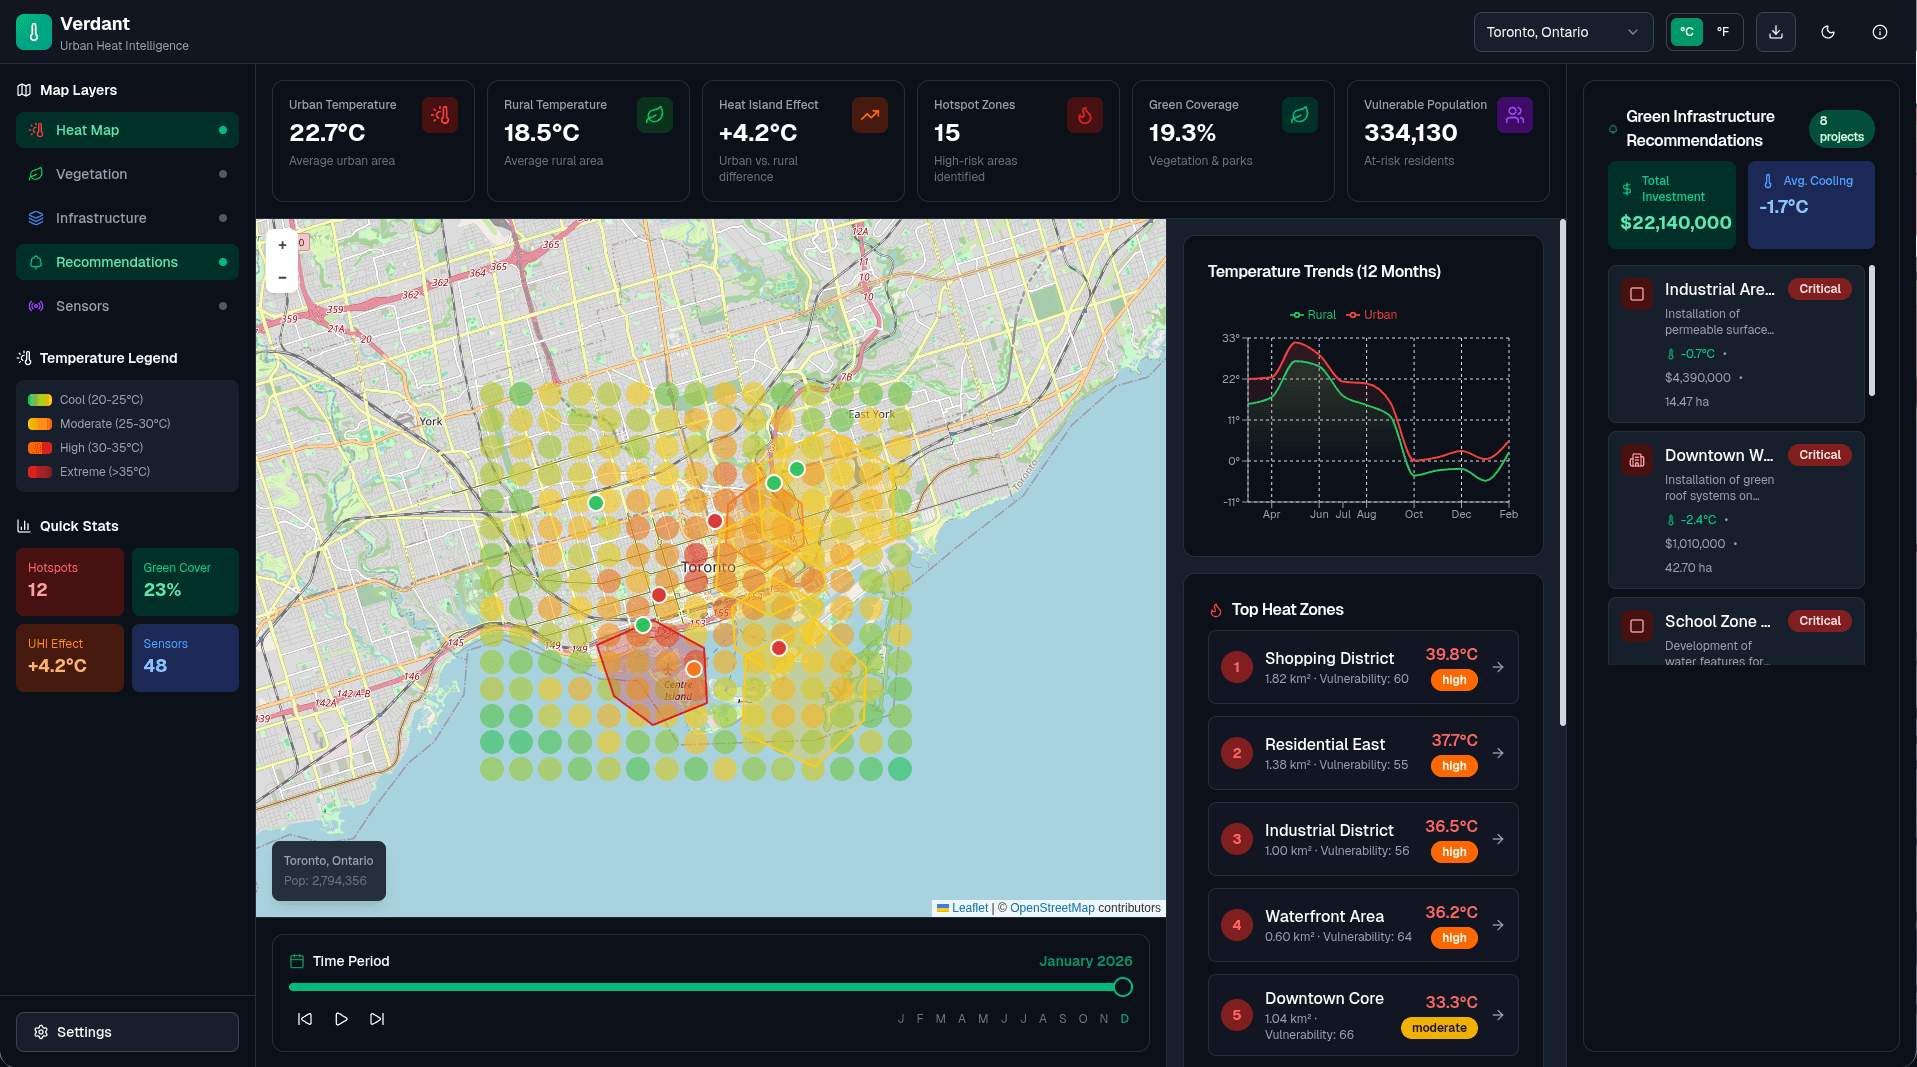Open the info icon at top right
The width and height of the screenshot is (1917, 1067).
(1879, 31)
